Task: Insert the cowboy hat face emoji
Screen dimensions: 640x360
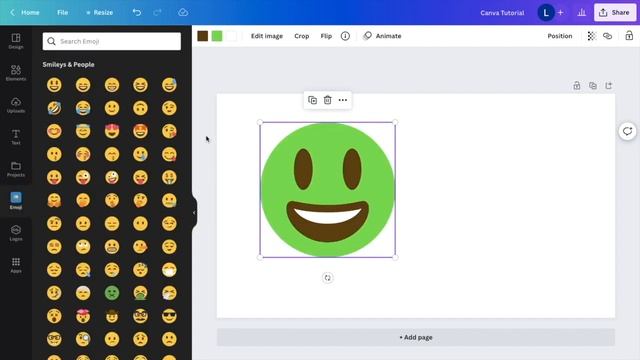Action: point(112,316)
